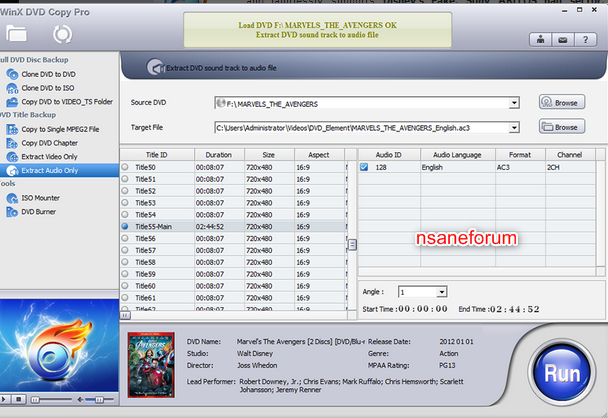Select Title50 radio button

tap(125, 167)
